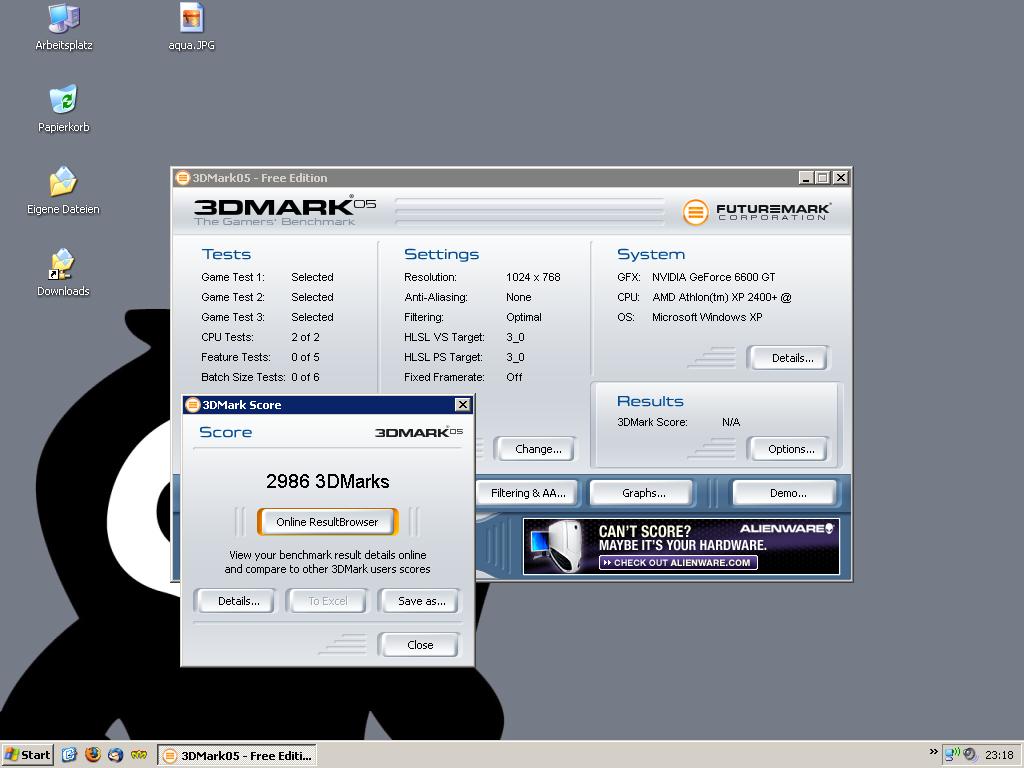
Task: Expand hidden taskbar items with the chevron
Action: [933, 752]
